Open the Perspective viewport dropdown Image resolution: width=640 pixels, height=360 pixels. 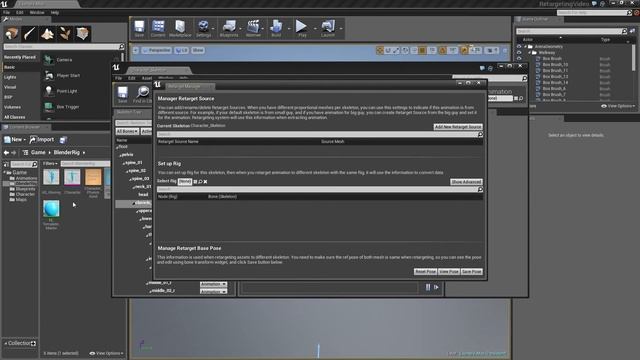tap(157, 50)
